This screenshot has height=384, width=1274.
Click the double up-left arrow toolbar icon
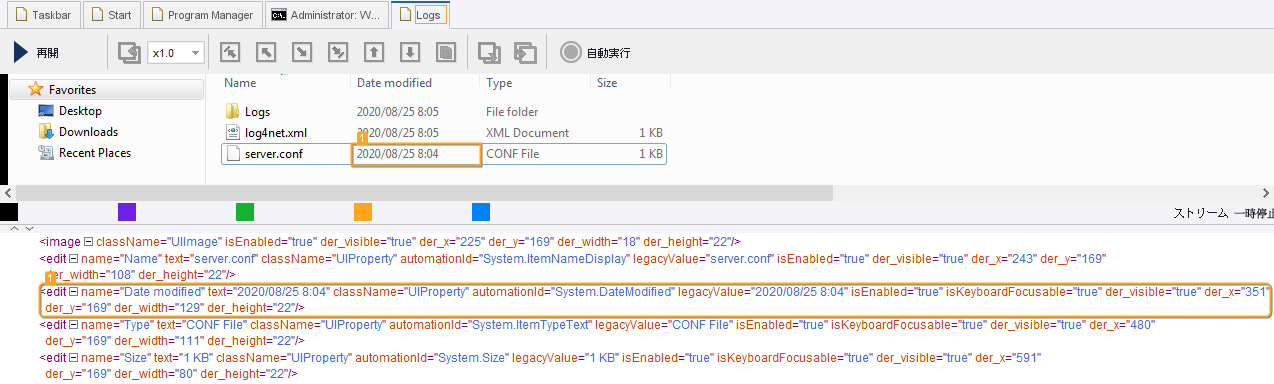[229, 53]
